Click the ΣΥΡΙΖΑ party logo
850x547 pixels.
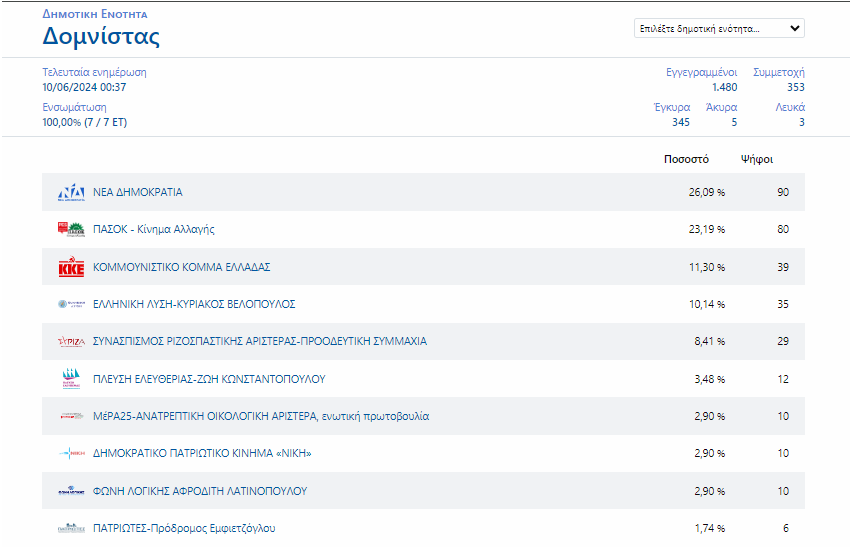coord(71,342)
